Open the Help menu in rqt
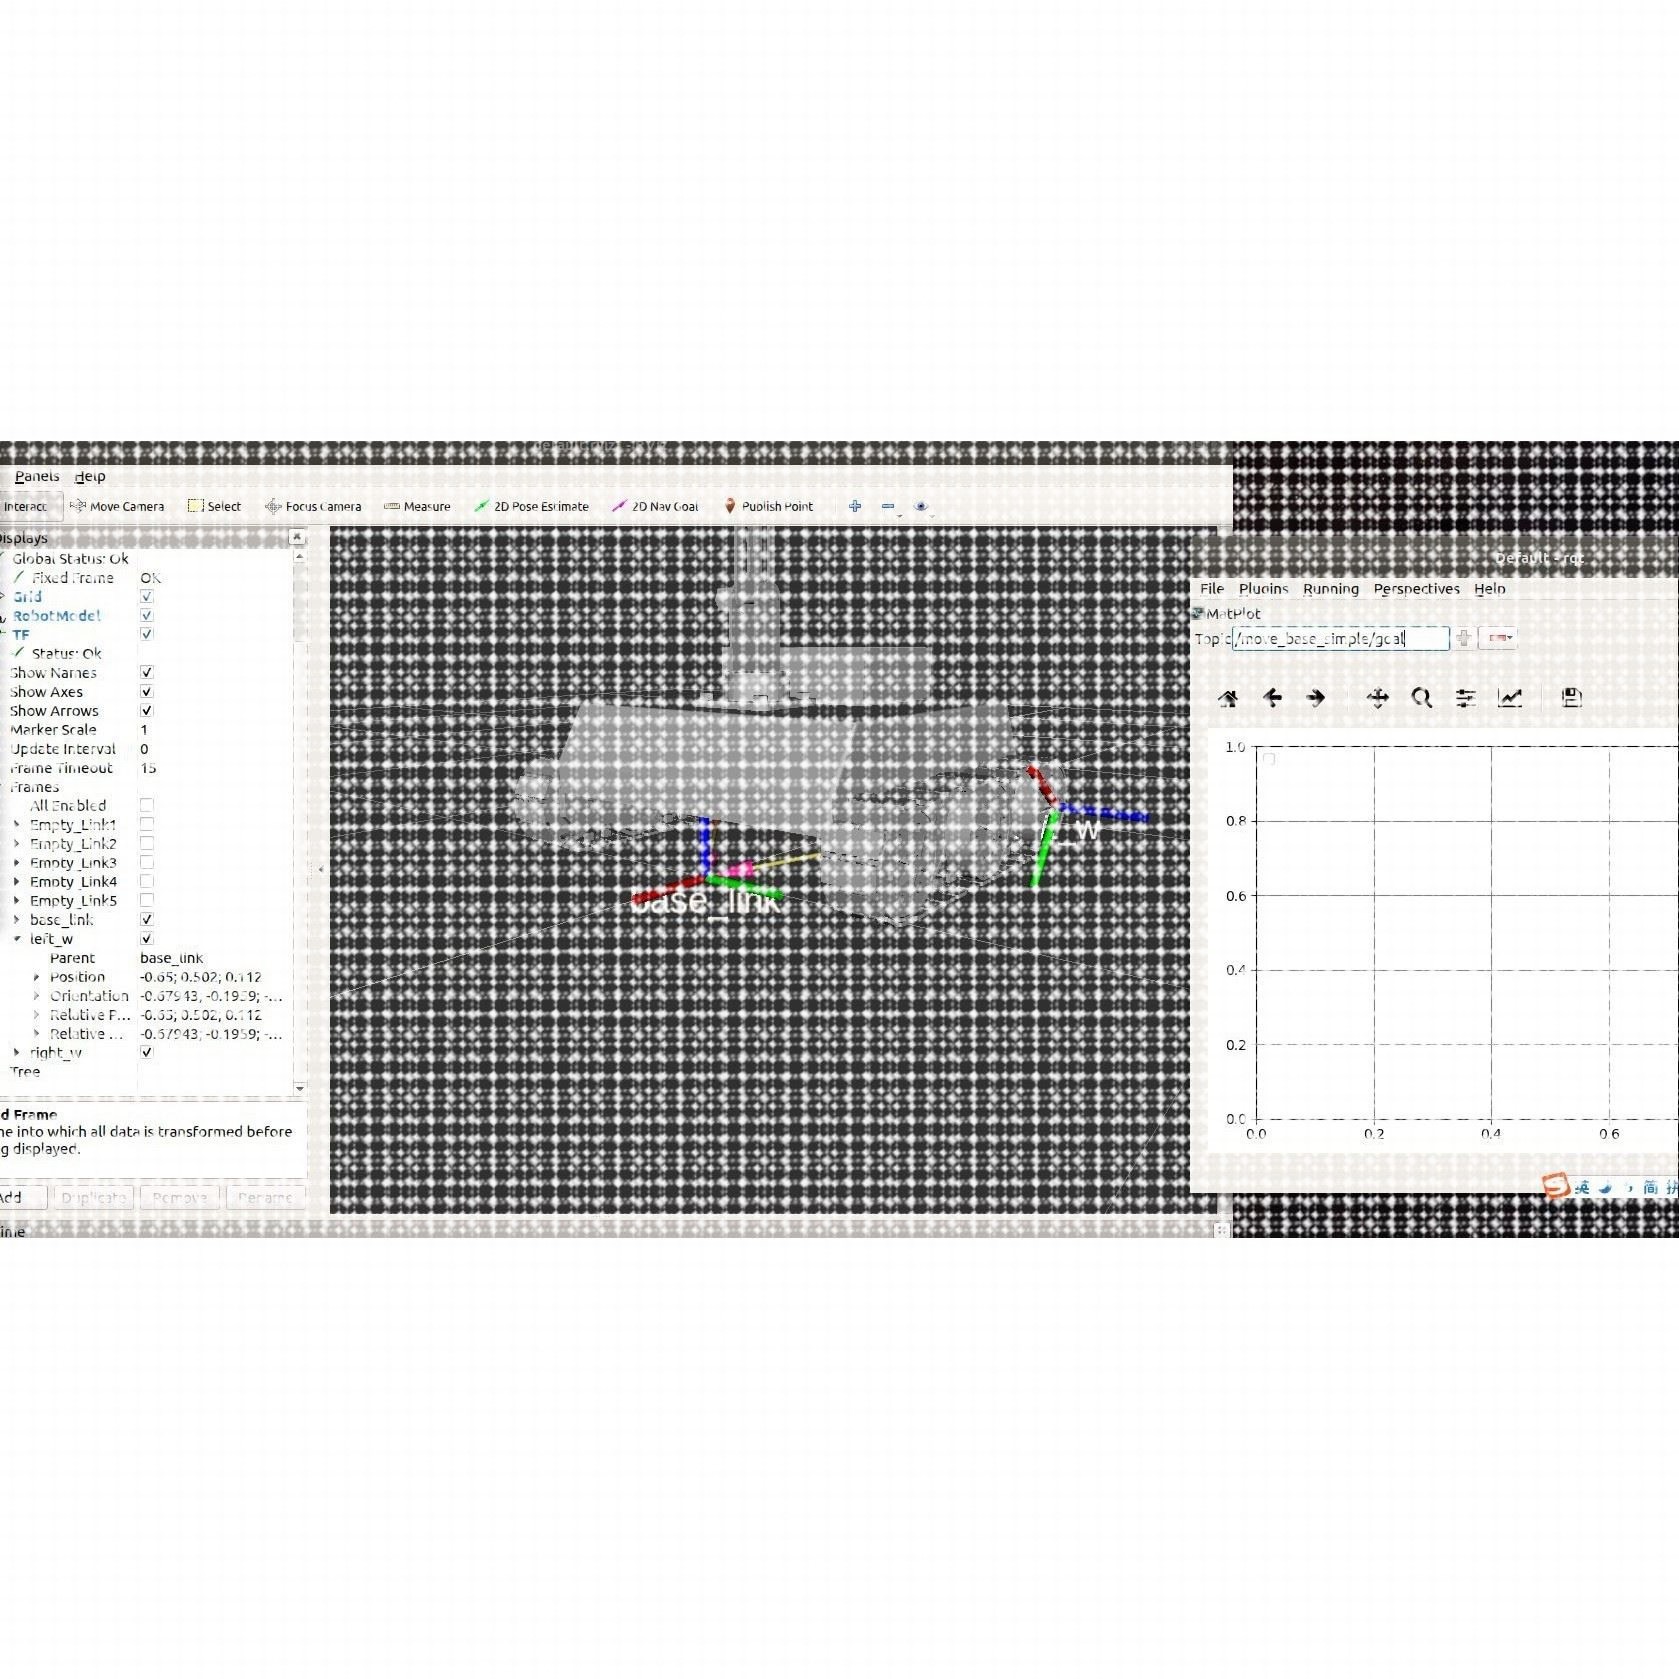This screenshot has width=1679, height=1679. click(1490, 589)
